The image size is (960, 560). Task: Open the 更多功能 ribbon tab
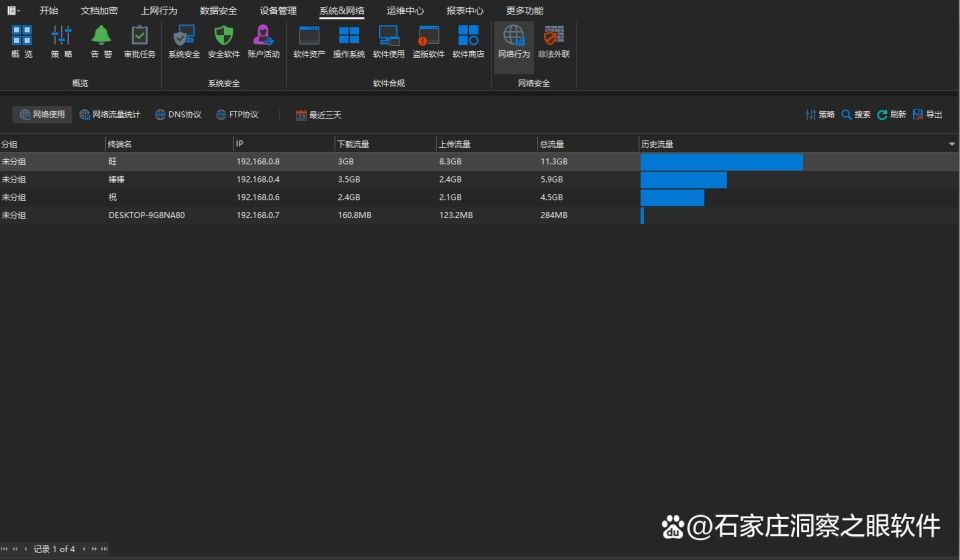[x=524, y=10]
